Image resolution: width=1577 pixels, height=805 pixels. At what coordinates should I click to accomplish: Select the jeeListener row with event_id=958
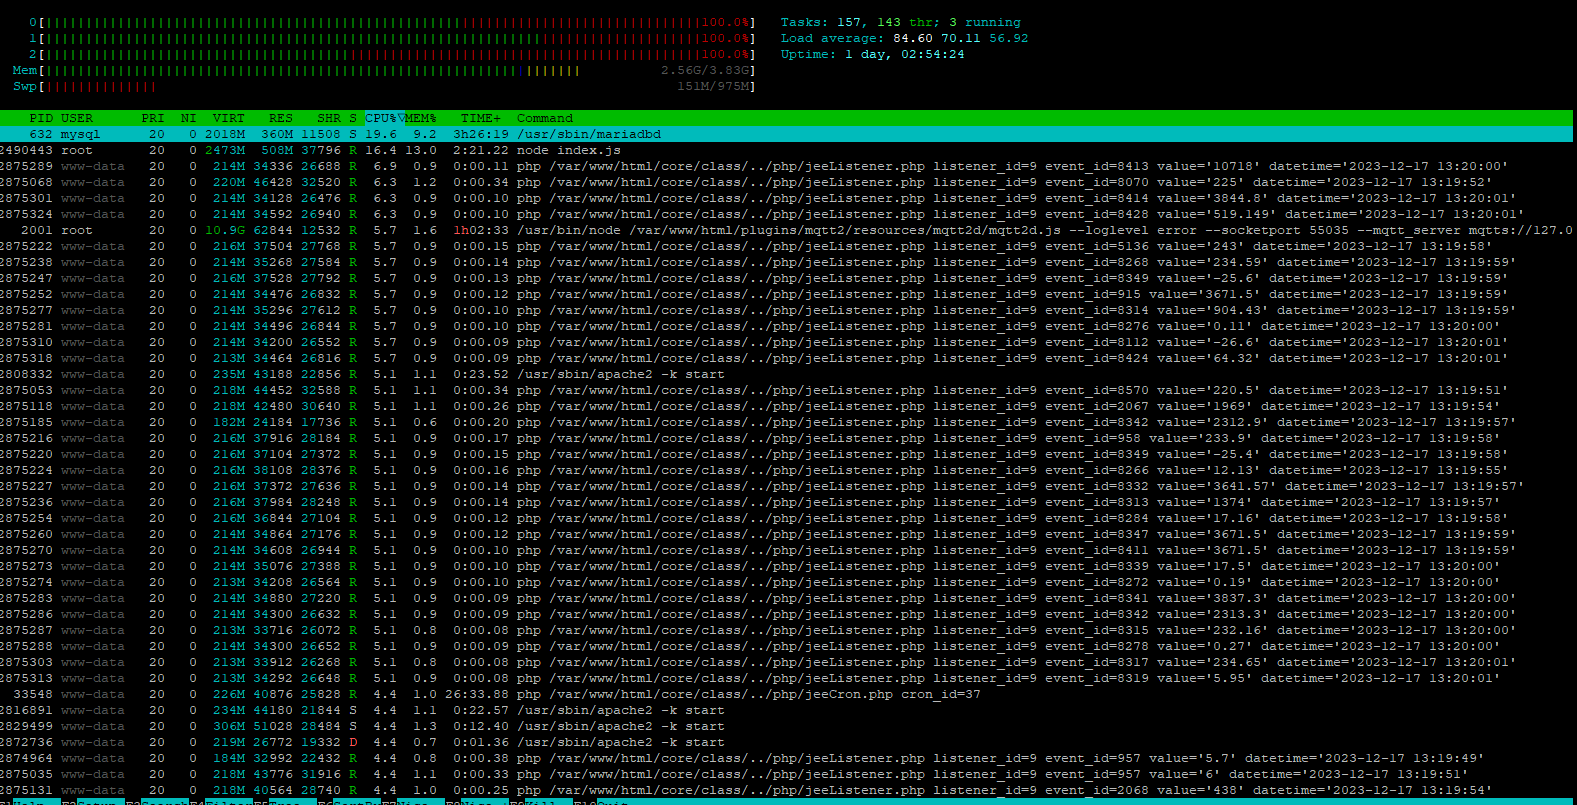coord(786,438)
